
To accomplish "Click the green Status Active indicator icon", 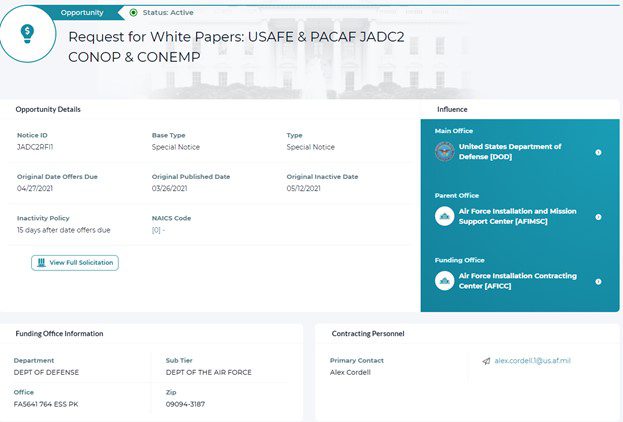I will pos(134,12).
